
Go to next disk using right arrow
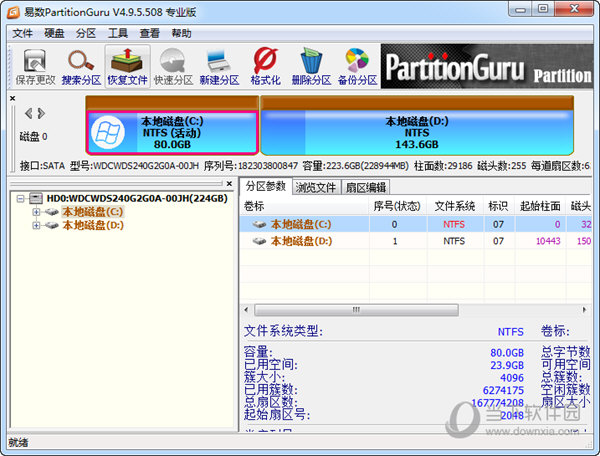tap(41, 113)
